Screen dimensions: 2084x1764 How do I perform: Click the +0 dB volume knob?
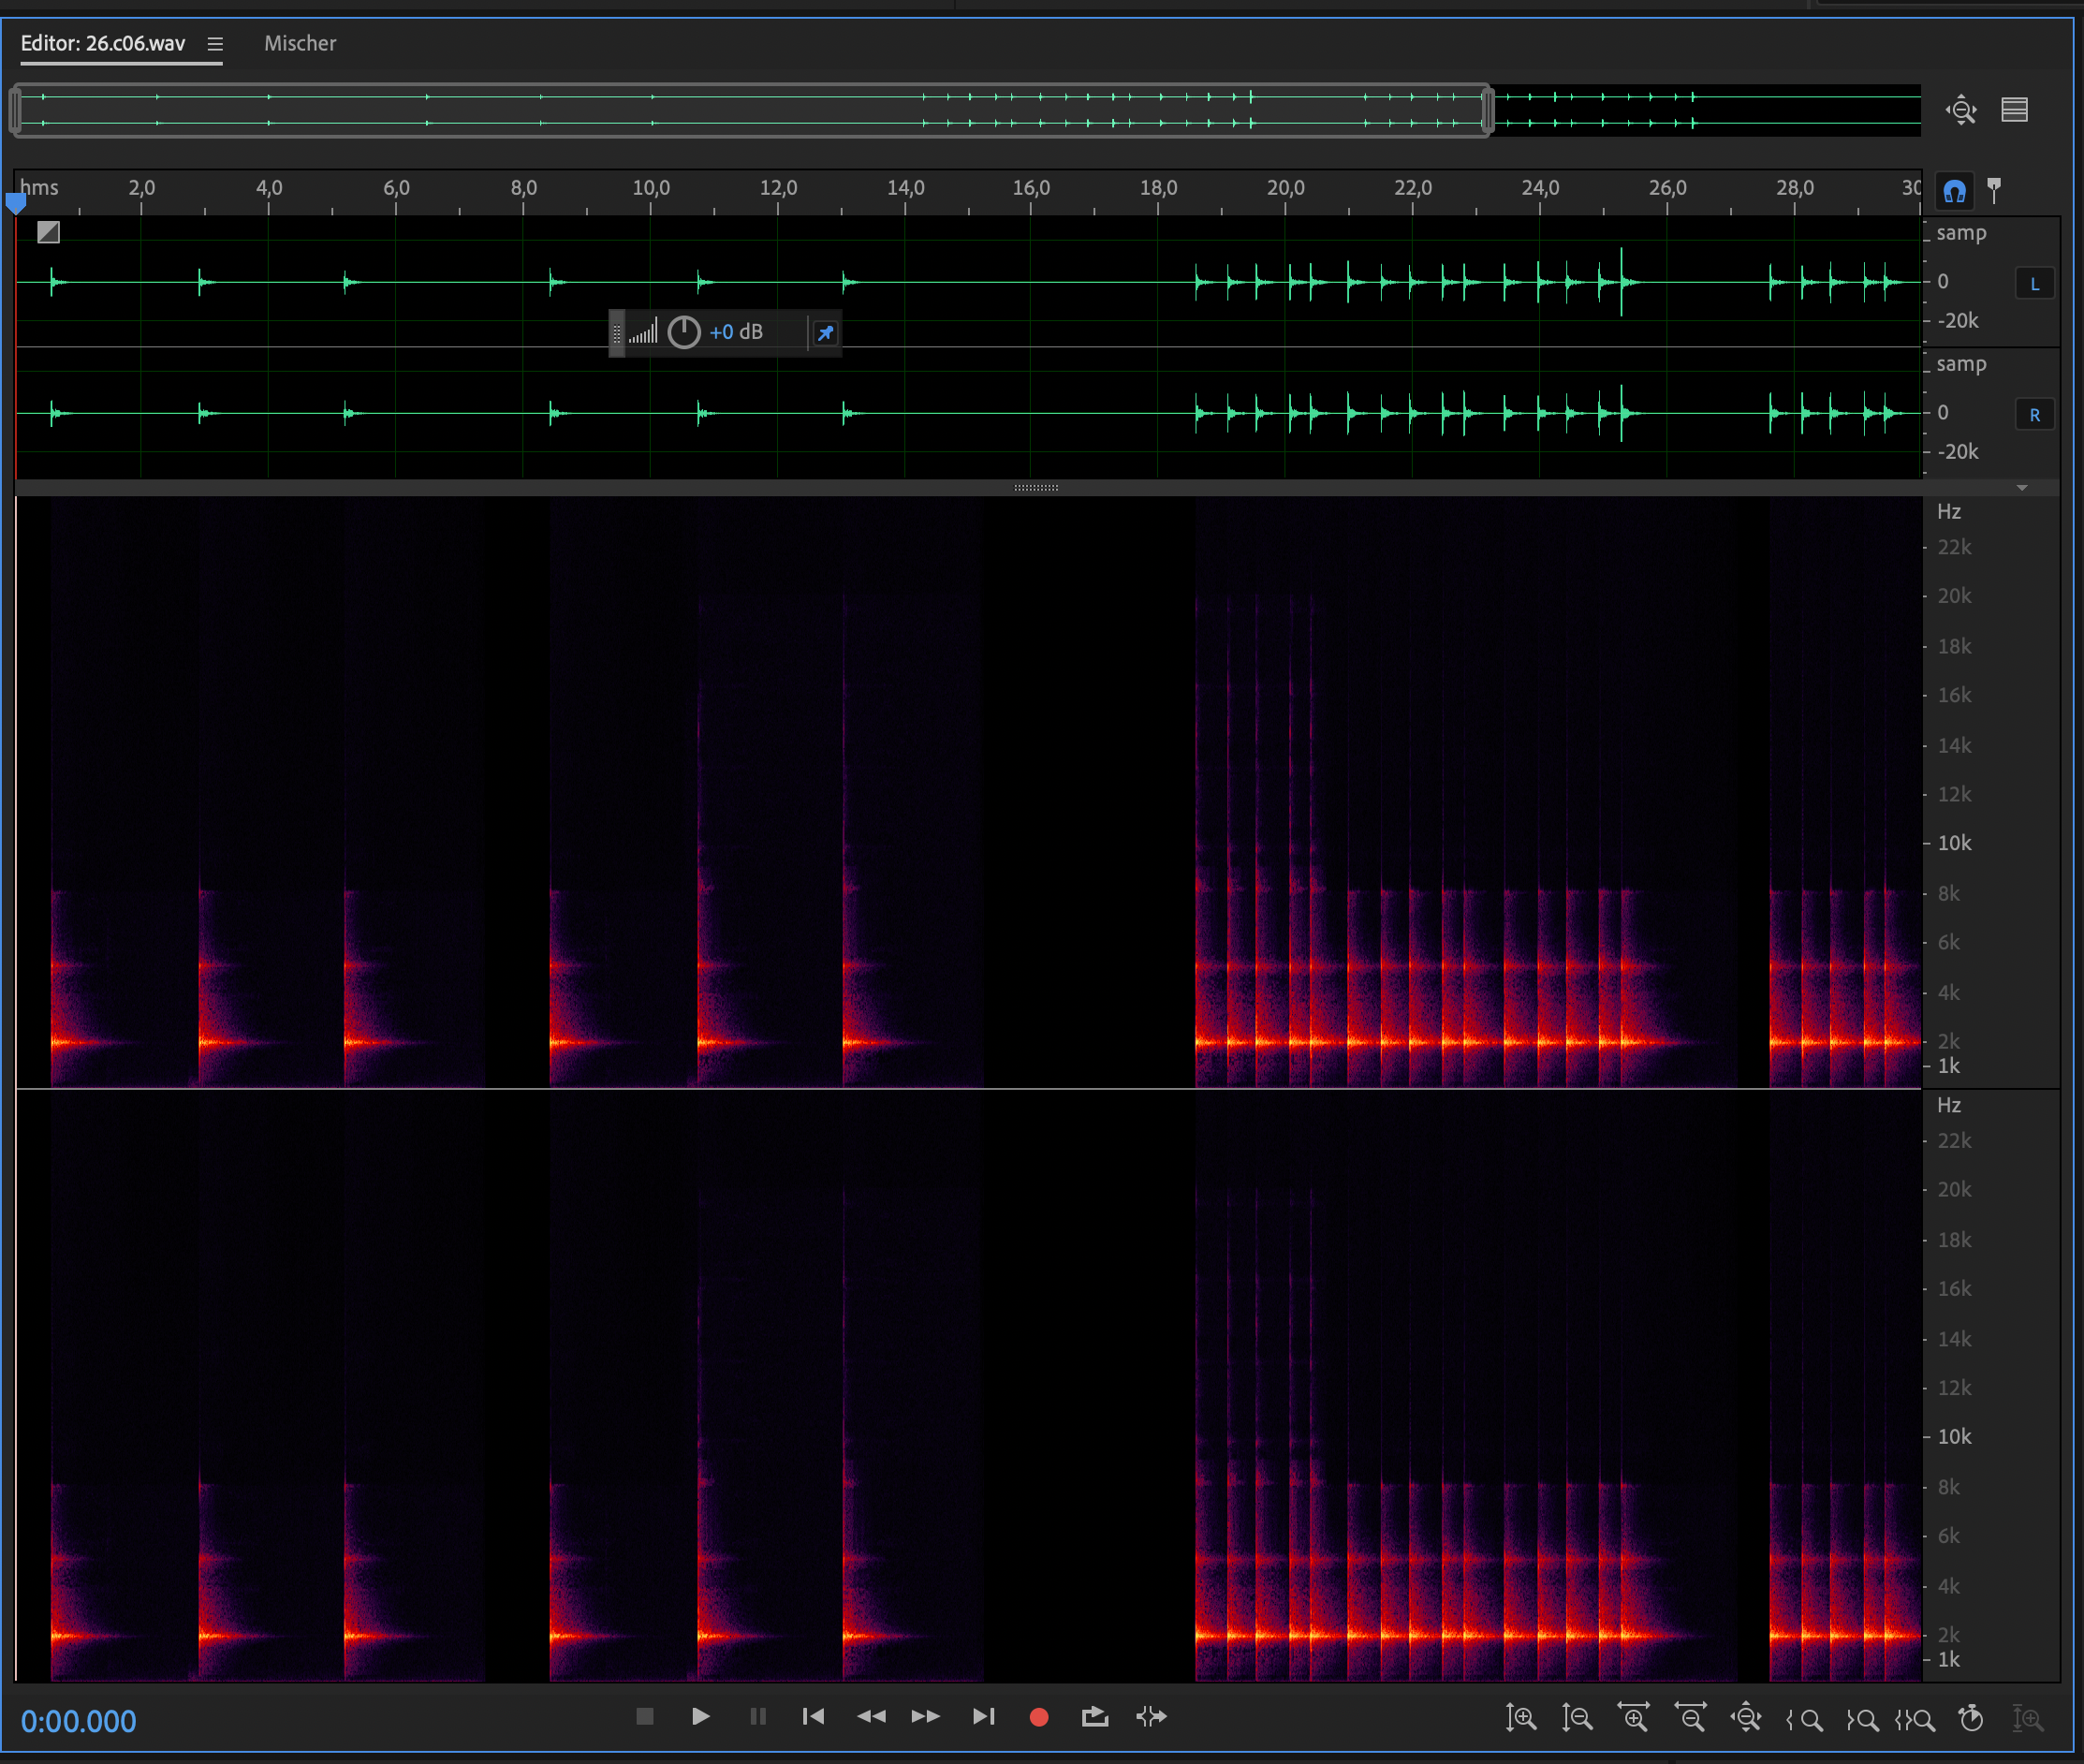click(x=684, y=332)
